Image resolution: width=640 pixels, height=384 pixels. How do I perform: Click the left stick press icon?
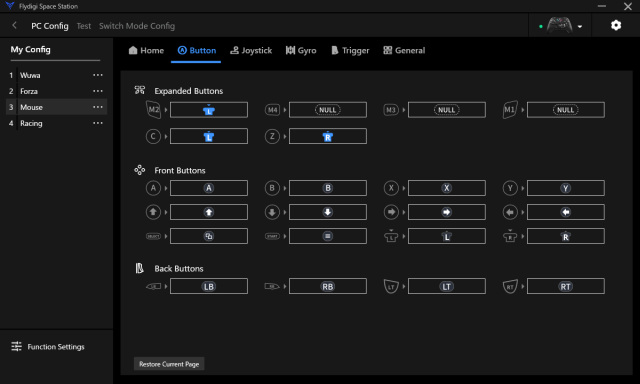(x=391, y=235)
